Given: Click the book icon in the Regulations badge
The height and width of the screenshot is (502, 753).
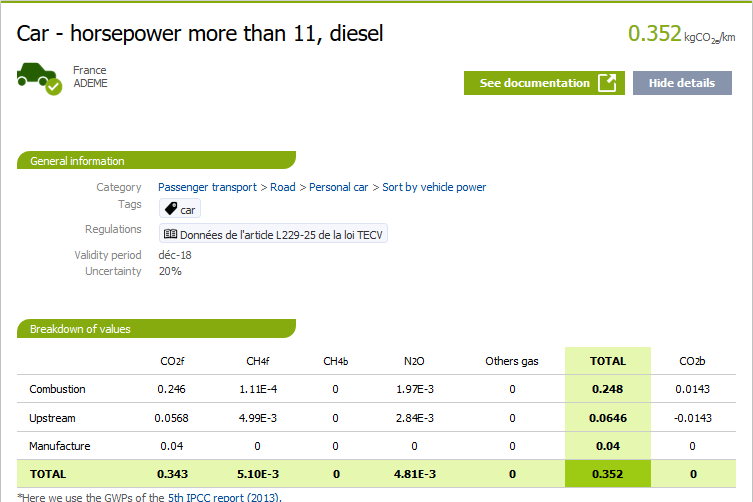Looking at the screenshot, I should [x=170, y=234].
